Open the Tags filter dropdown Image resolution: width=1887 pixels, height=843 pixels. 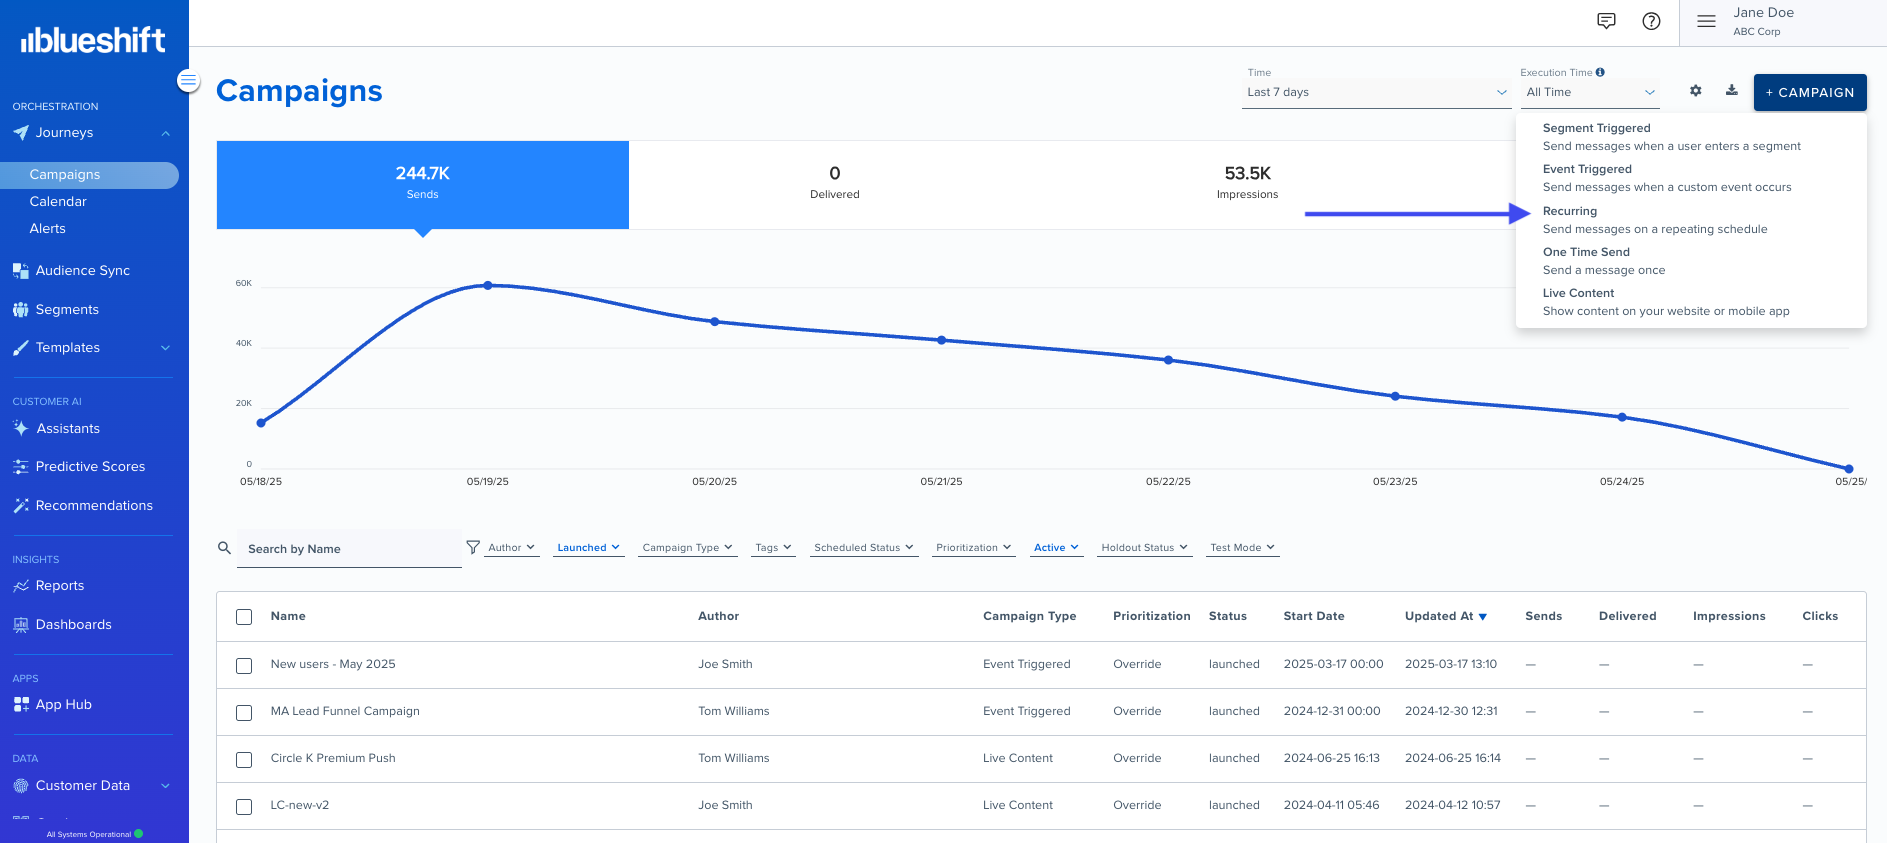[x=773, y=548]
